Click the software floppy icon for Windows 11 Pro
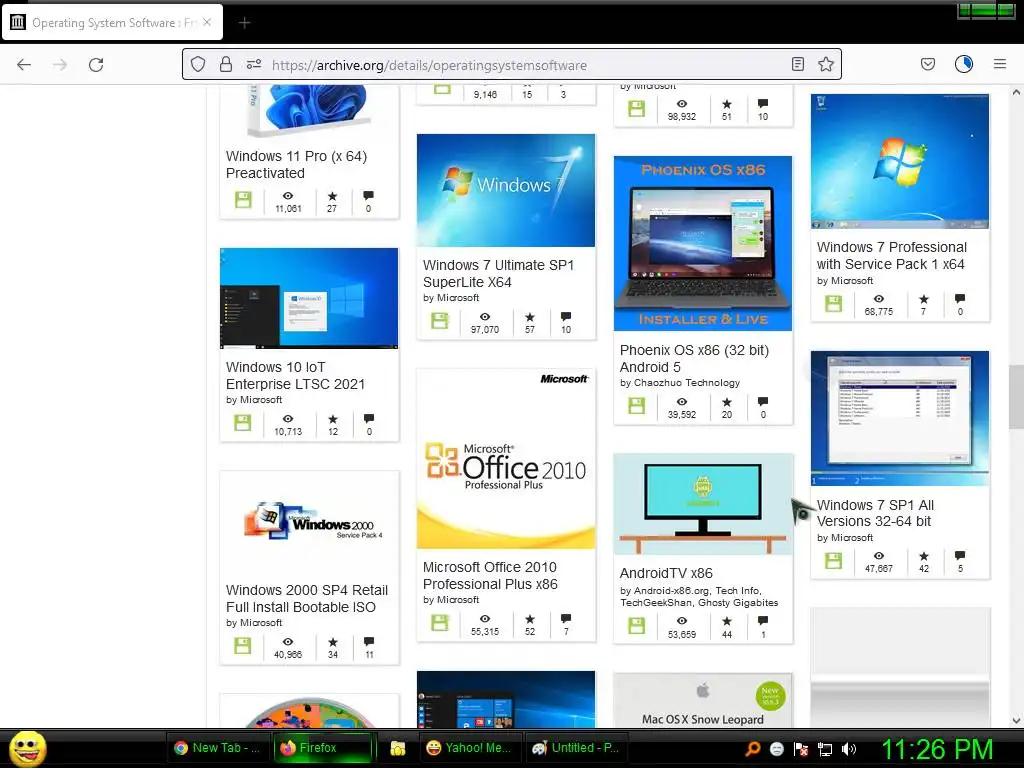Image resolution: width=1024 pixels, height=768 pixels. (243, 200)
